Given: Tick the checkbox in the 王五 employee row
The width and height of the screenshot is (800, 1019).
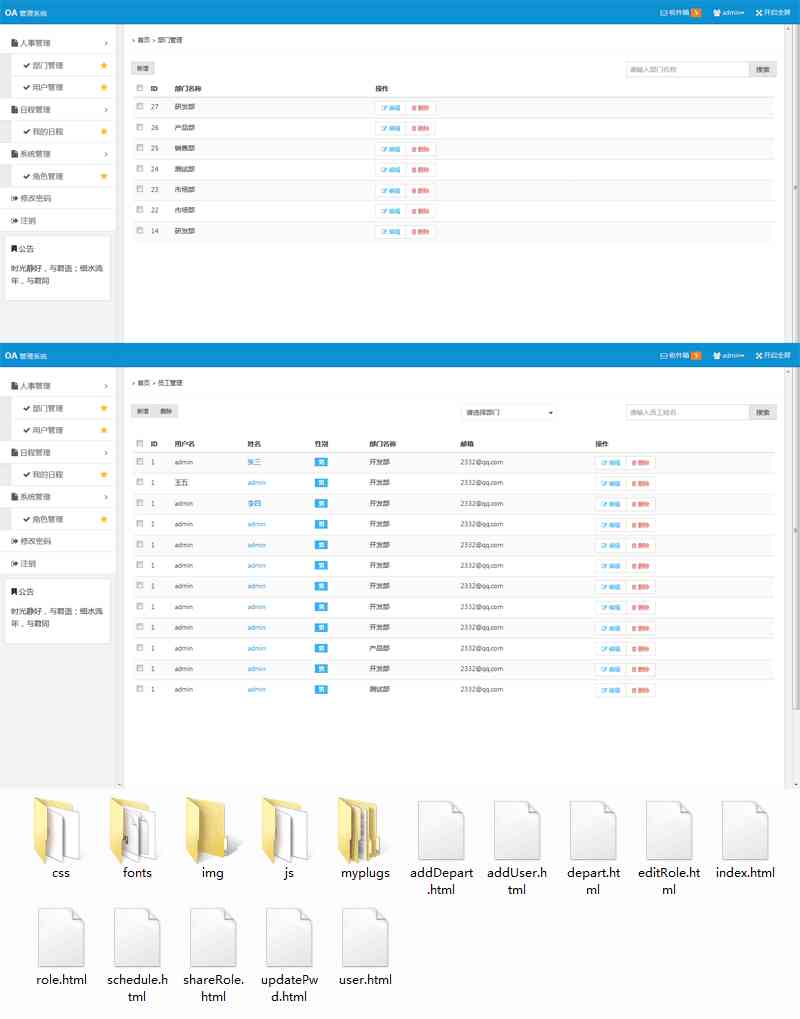Looking at the screenshot, I should (140, 482).
